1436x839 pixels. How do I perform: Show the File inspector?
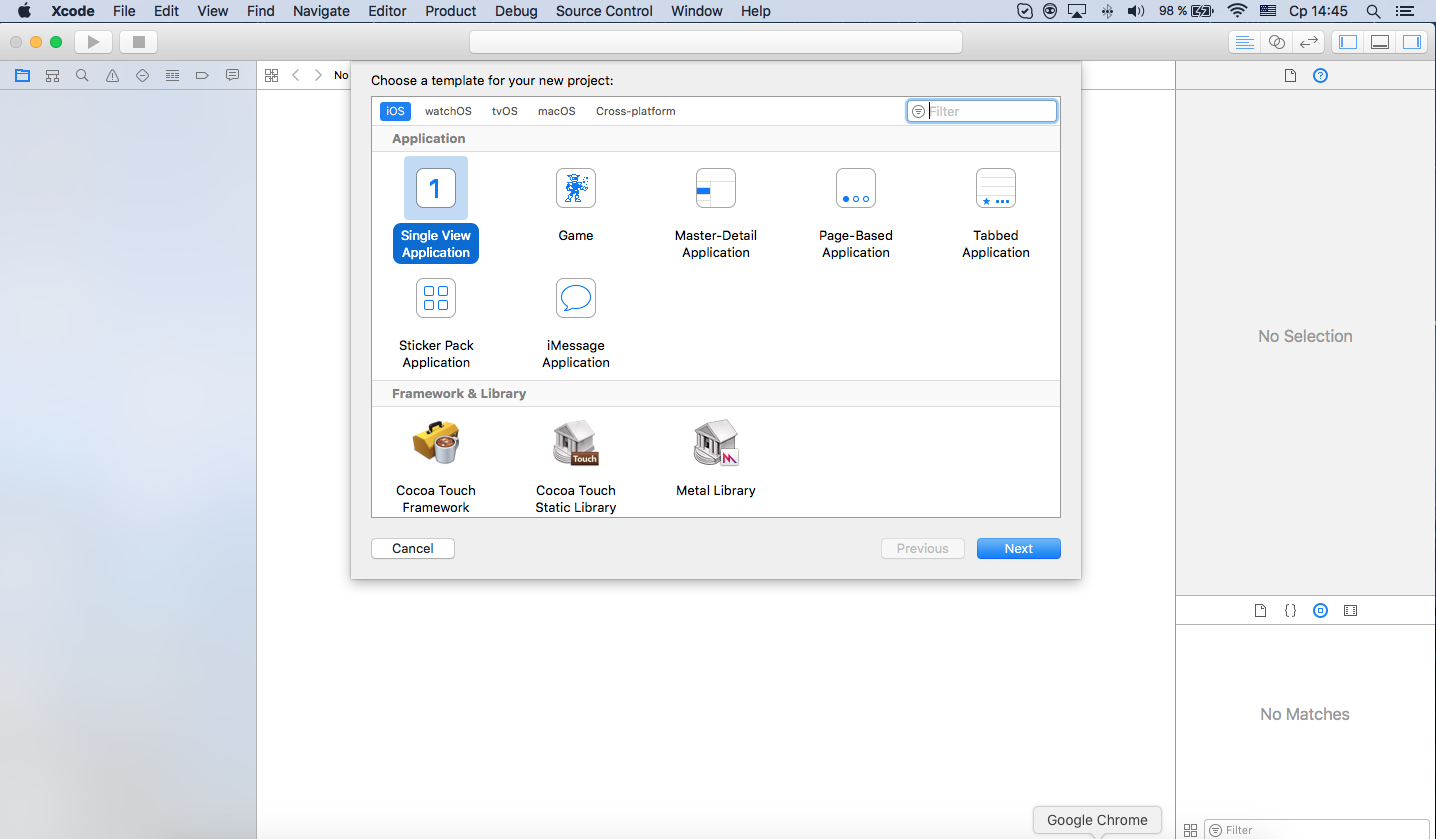point(1290,76)
